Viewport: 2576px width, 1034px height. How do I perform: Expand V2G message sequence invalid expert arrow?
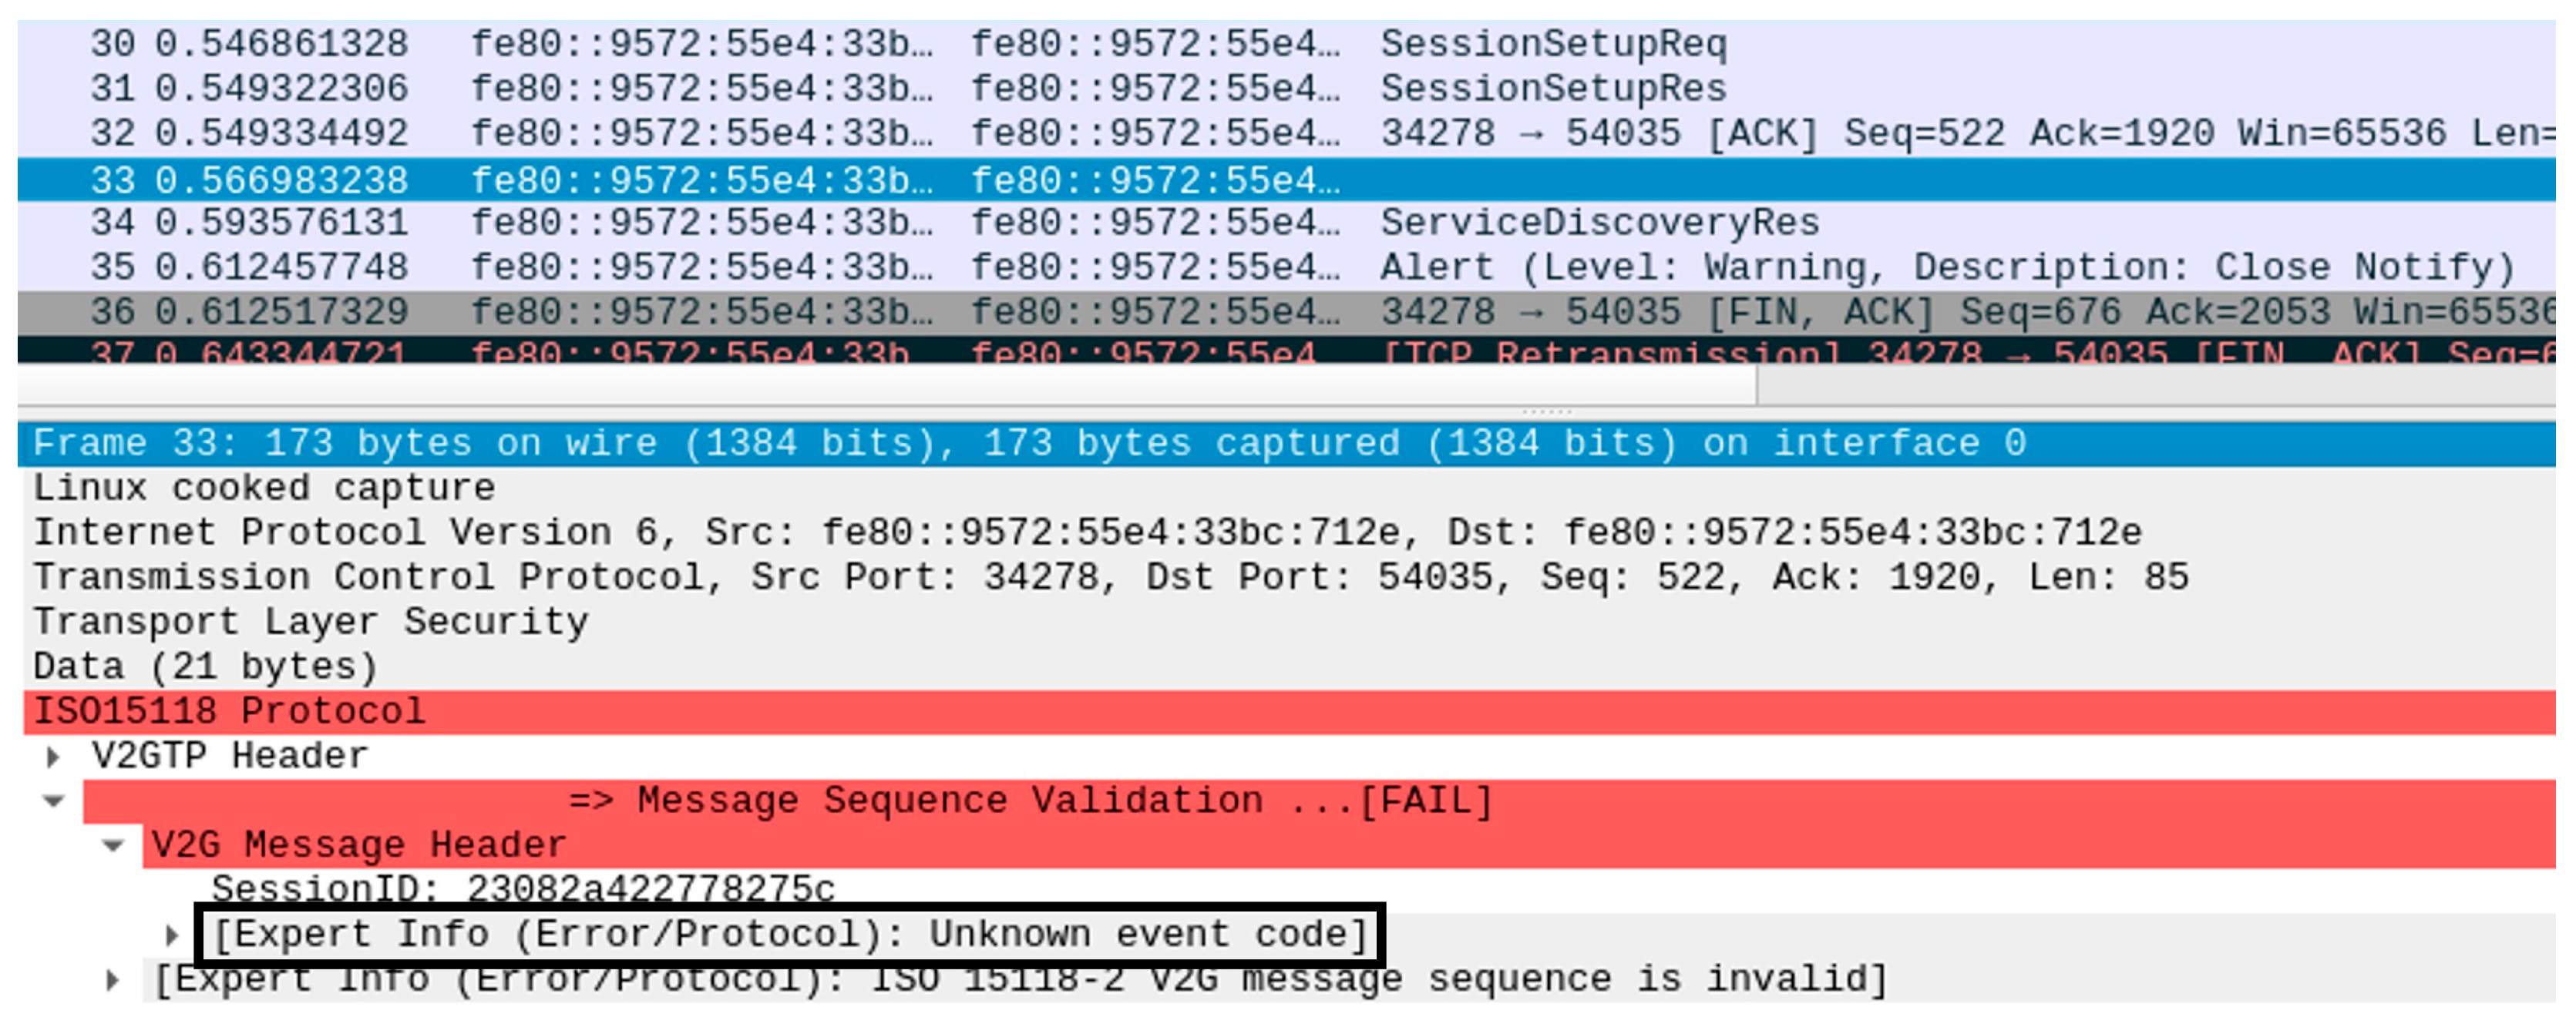(113, 981)
